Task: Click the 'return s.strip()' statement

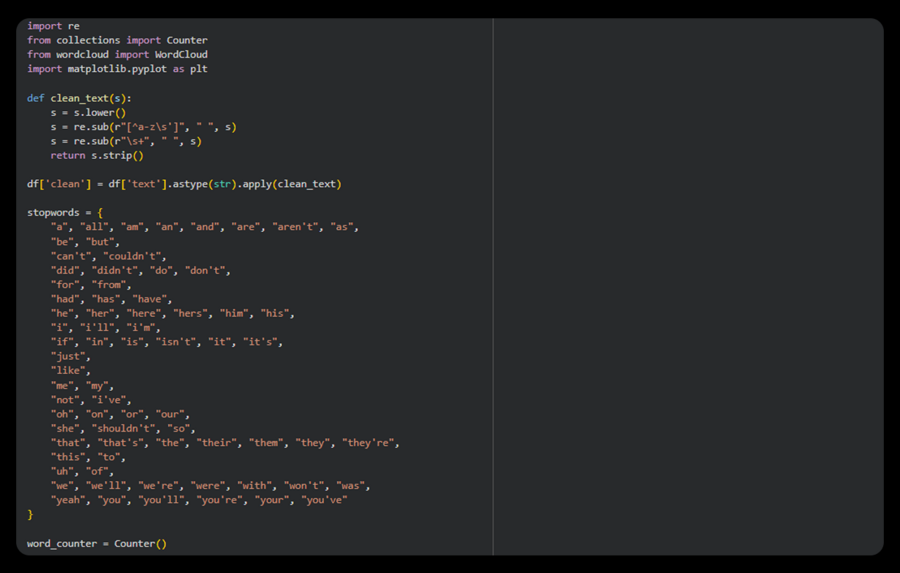Action: 97,155
